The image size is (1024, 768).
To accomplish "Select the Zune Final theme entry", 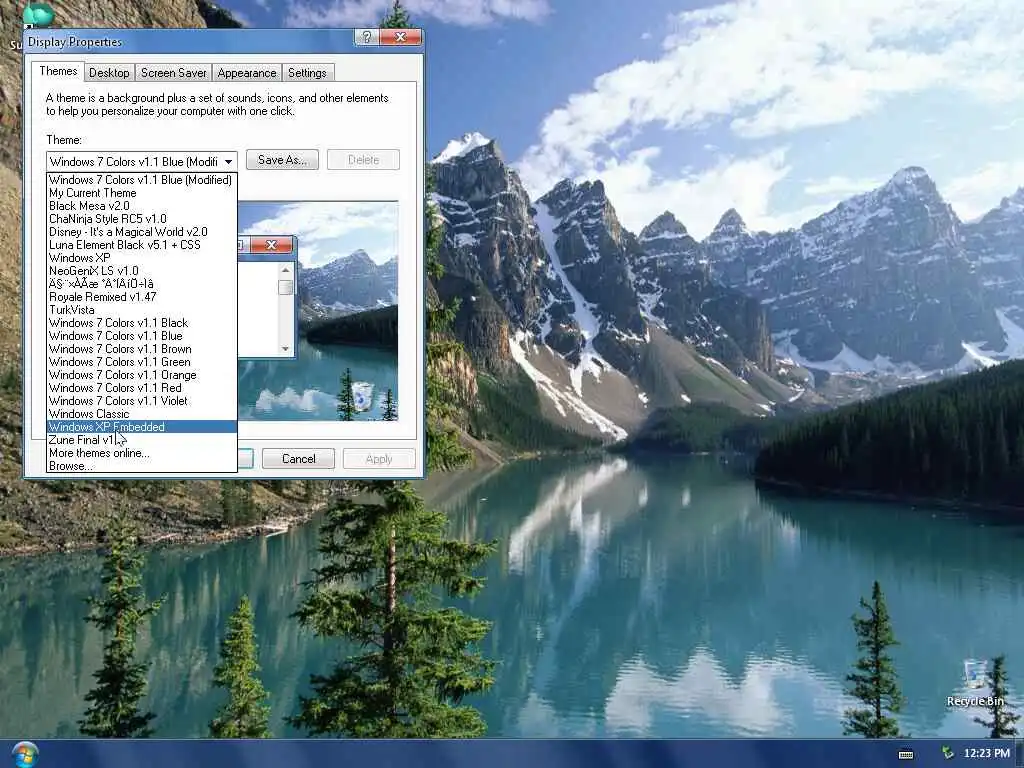I will pos(142,440).
